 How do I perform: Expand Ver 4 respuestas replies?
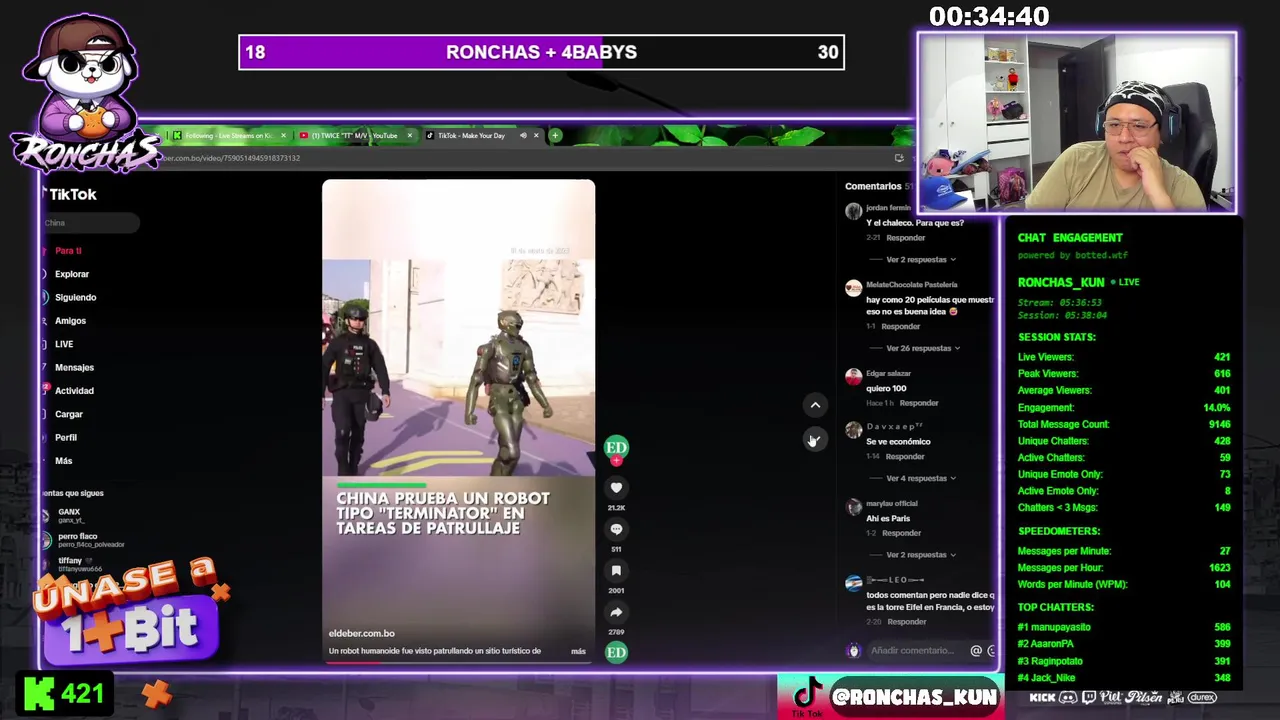[x=921, y=478]
